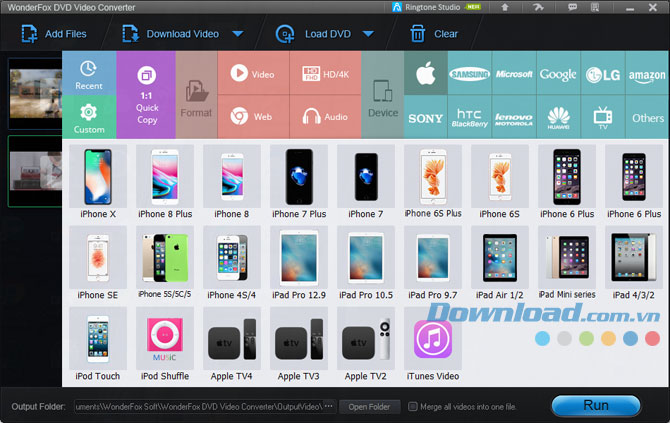
Task: Select the iPhone X profile
Action: (98, 182)
